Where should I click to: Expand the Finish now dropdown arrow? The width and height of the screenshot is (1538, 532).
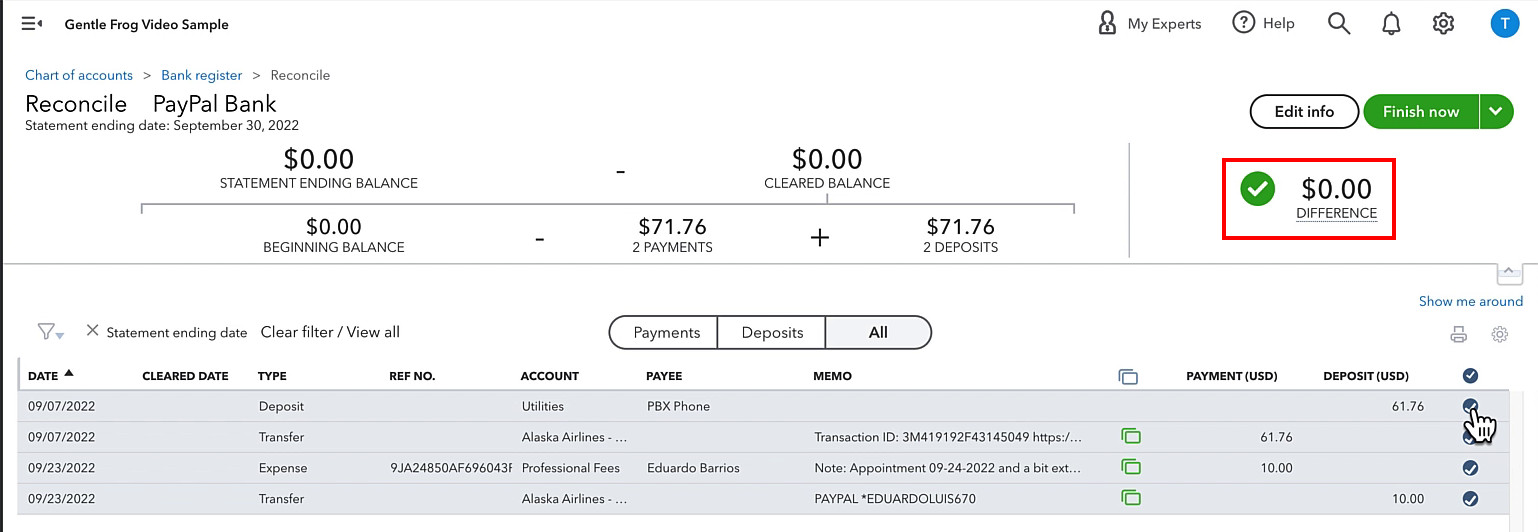[1494, 112]
